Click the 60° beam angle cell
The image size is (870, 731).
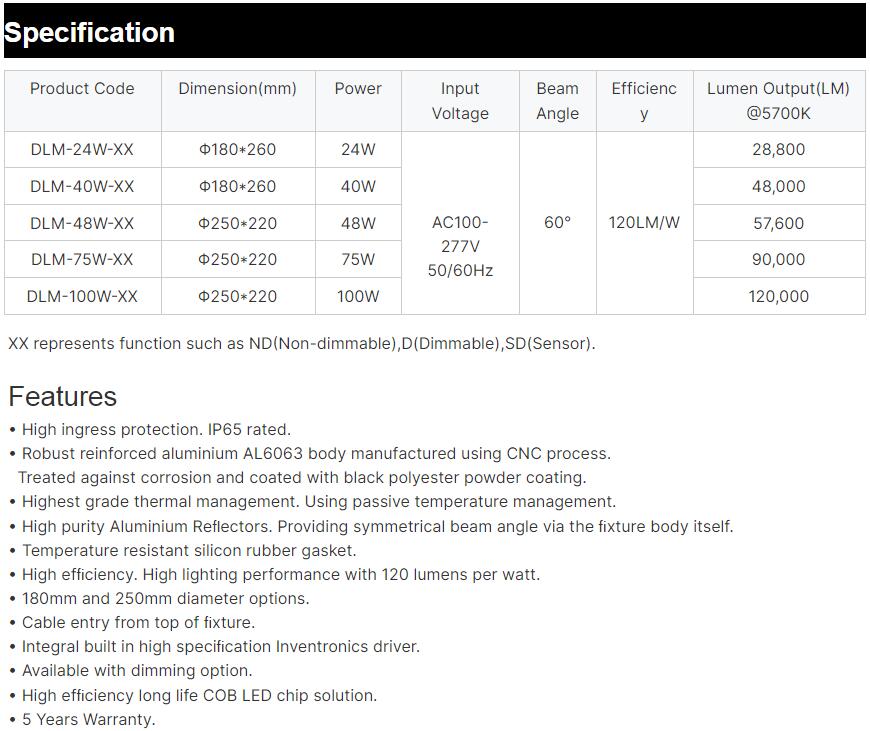click(x=557, y=223)
